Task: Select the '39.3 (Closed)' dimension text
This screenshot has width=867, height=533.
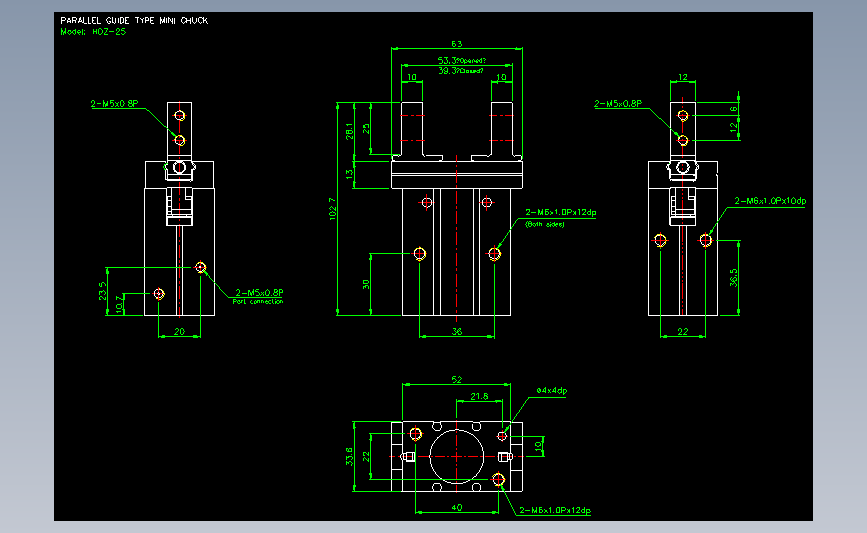Action: 461,71
